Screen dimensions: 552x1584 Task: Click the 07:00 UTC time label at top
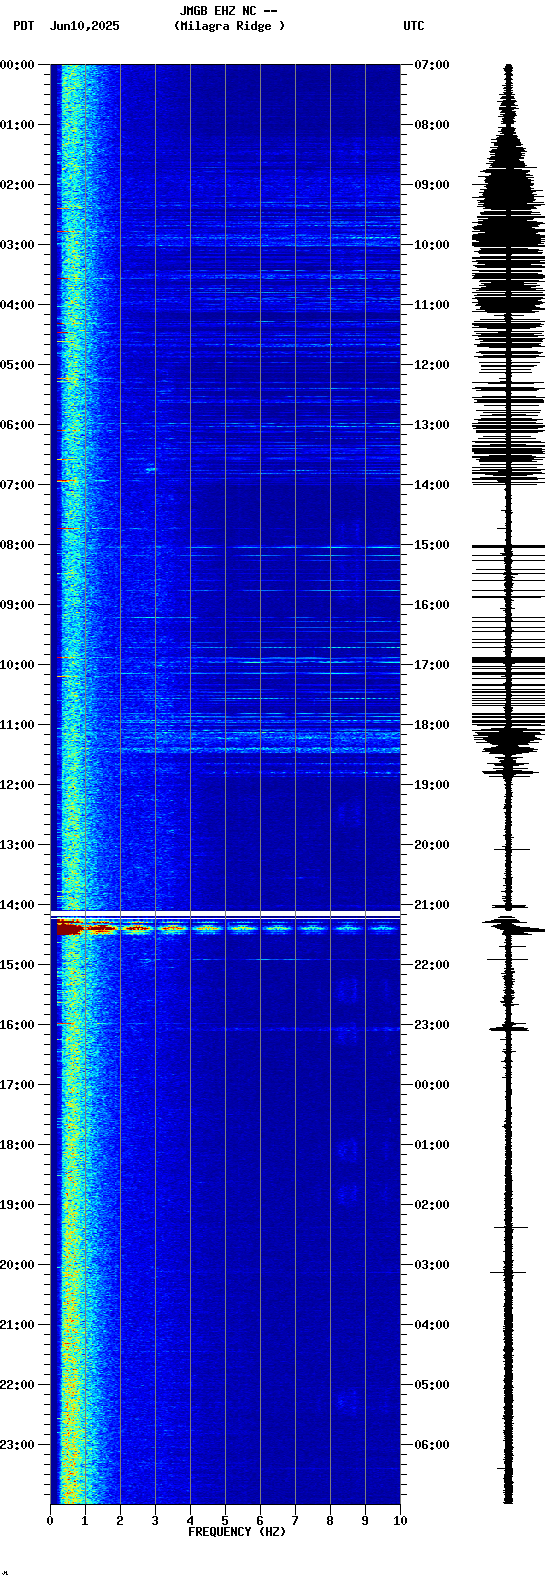point(431,65)
